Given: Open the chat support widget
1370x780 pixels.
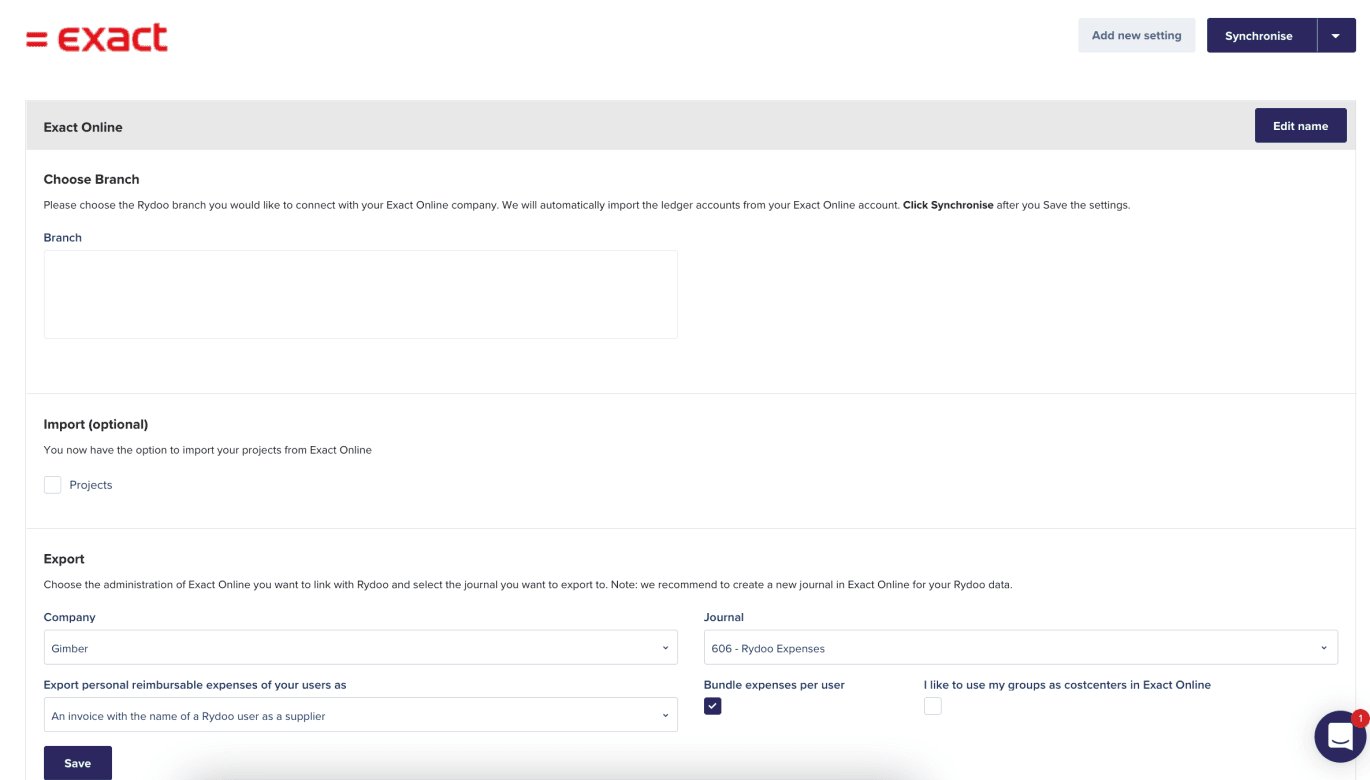Looking at the screenshot, I should pyautogui.click(x=1339, y=737).
